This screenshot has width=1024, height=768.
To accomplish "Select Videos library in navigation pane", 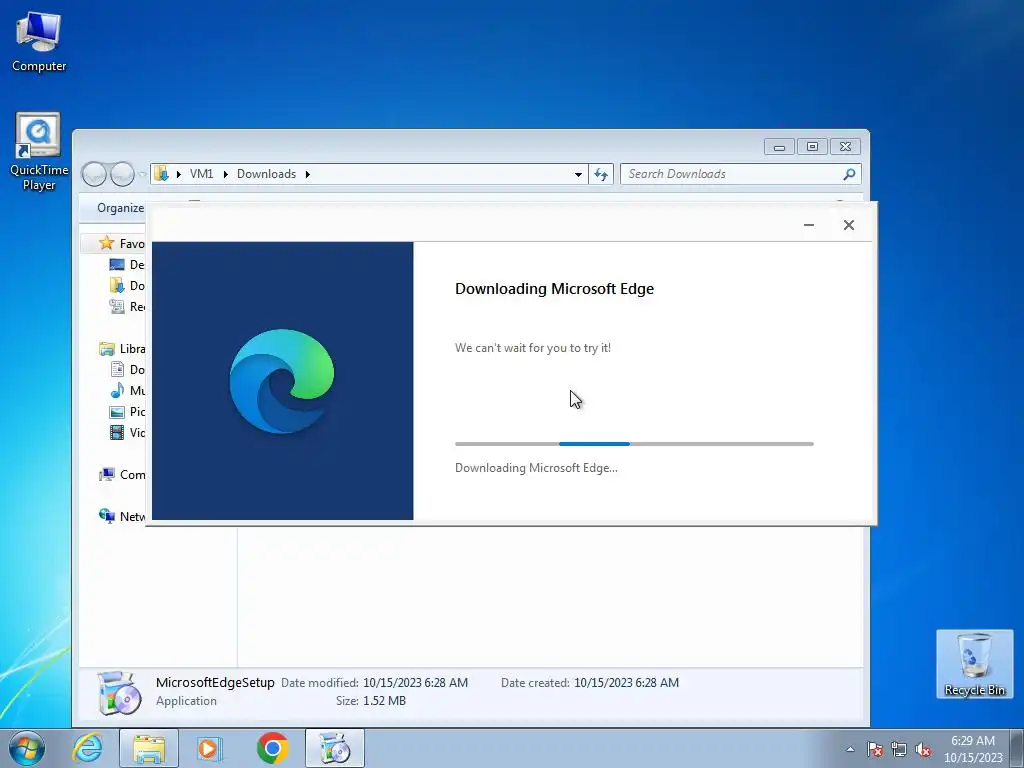I will coord(127,432).
